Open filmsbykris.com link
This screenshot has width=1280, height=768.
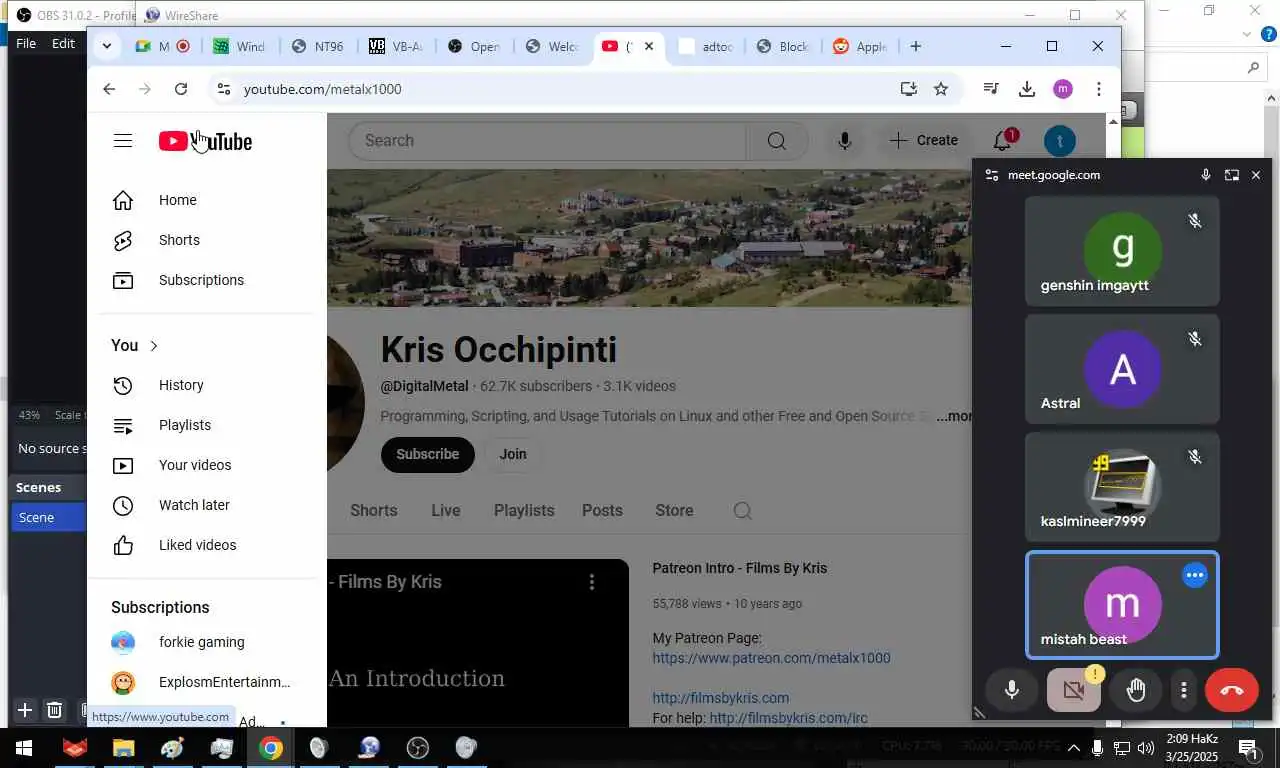(x=720, y=698)
